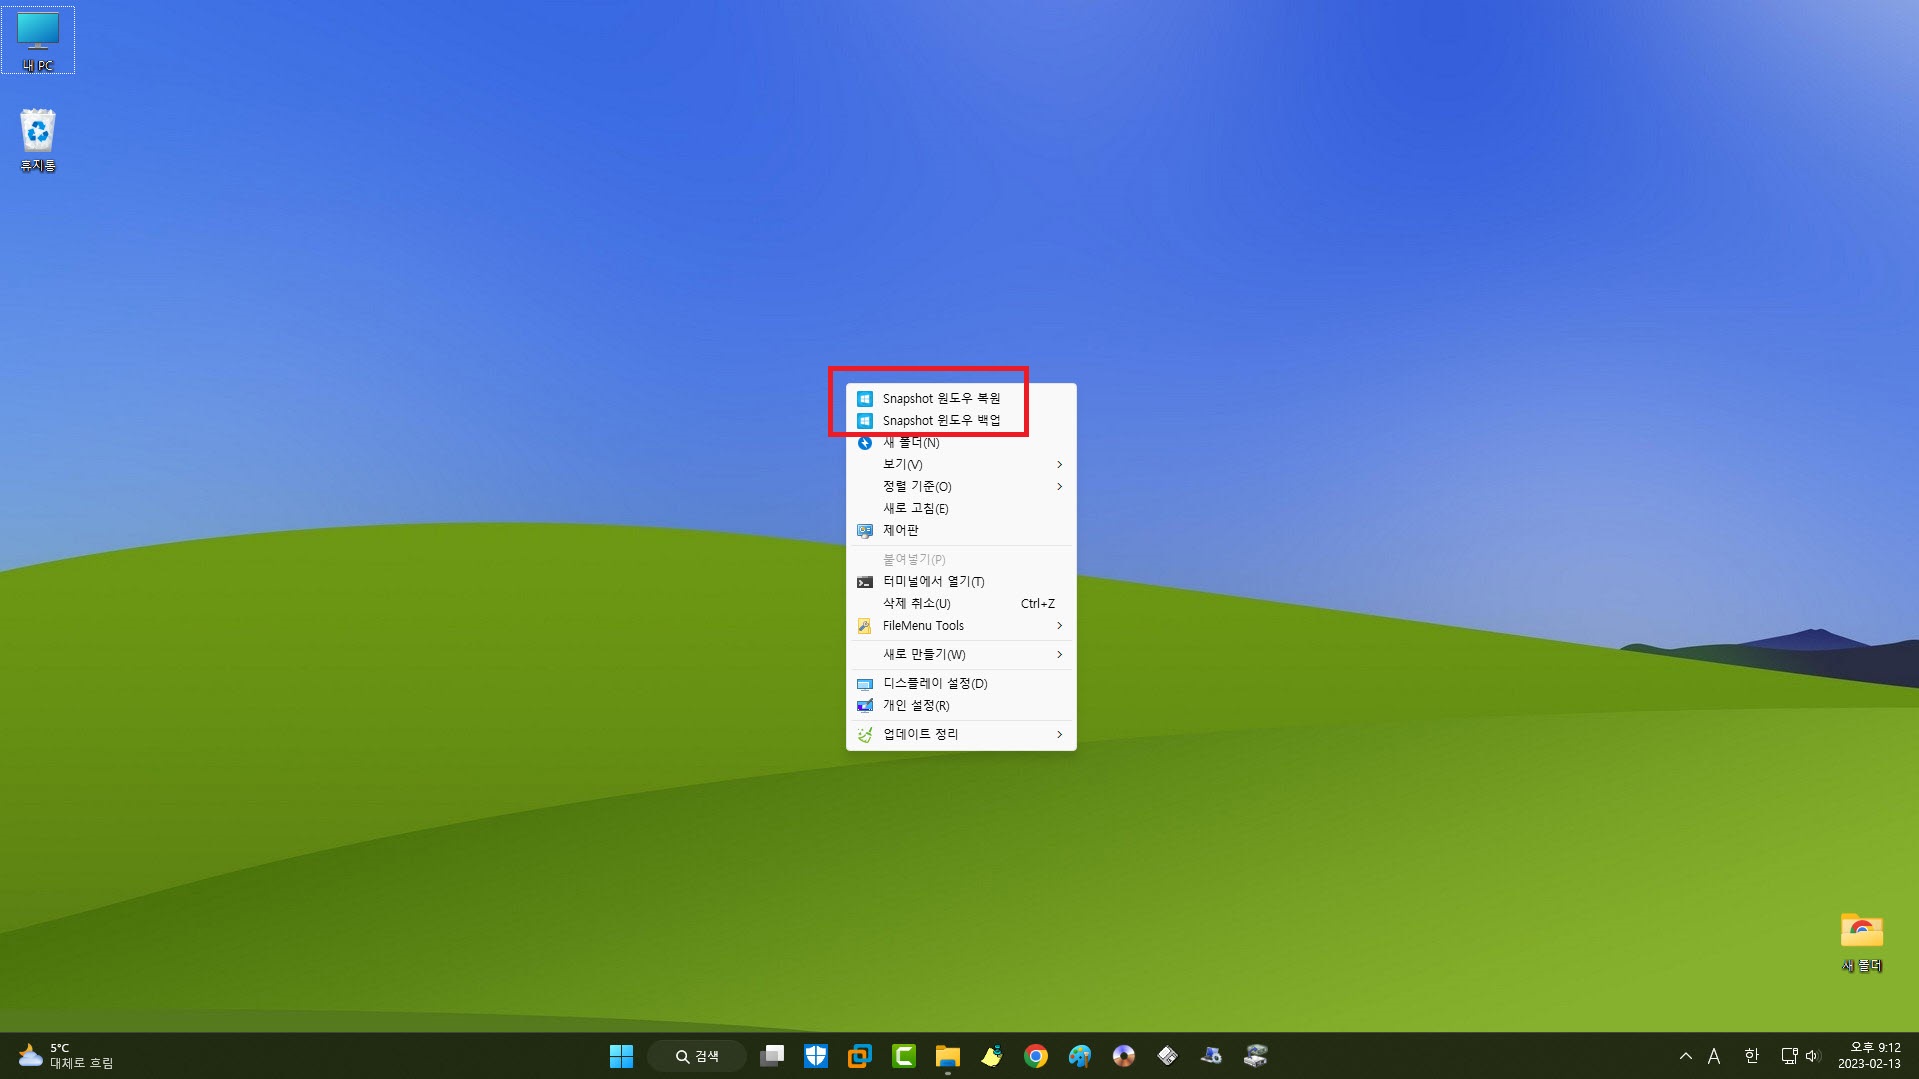
Task: Open the FileMenu Tools submenu
Action: tap(961, 625)
